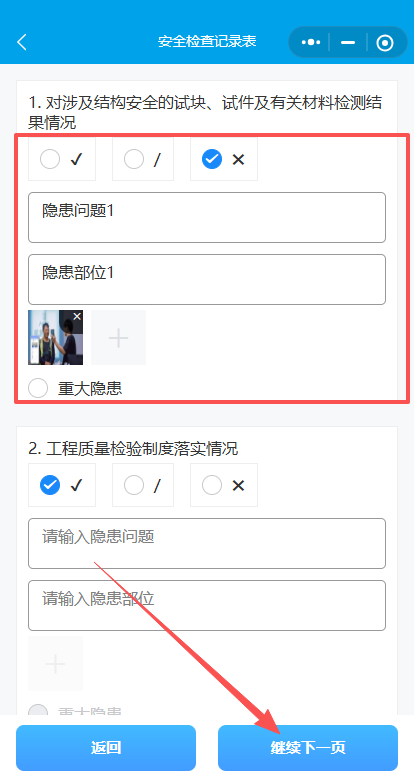Screen dimensions: 414x780
Task: Select the × option for item 1
Action: (224, 159)
